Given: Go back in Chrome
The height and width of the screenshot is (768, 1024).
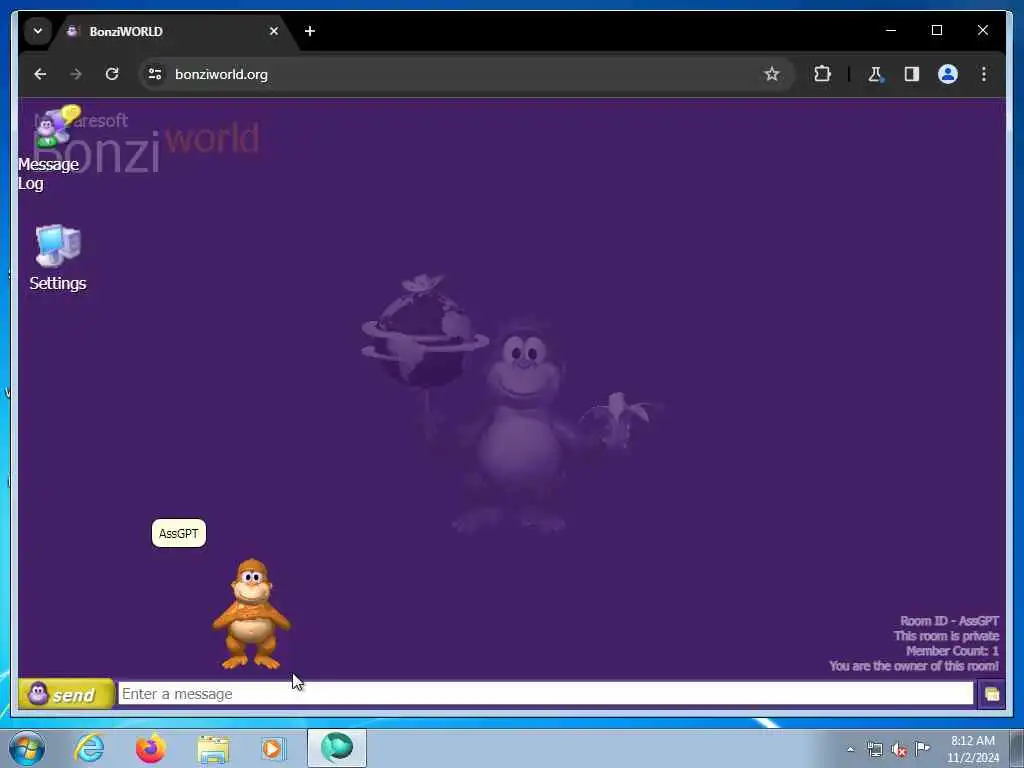Looking at the screenshot, I should pyautogui.click(x=40, y=74).
